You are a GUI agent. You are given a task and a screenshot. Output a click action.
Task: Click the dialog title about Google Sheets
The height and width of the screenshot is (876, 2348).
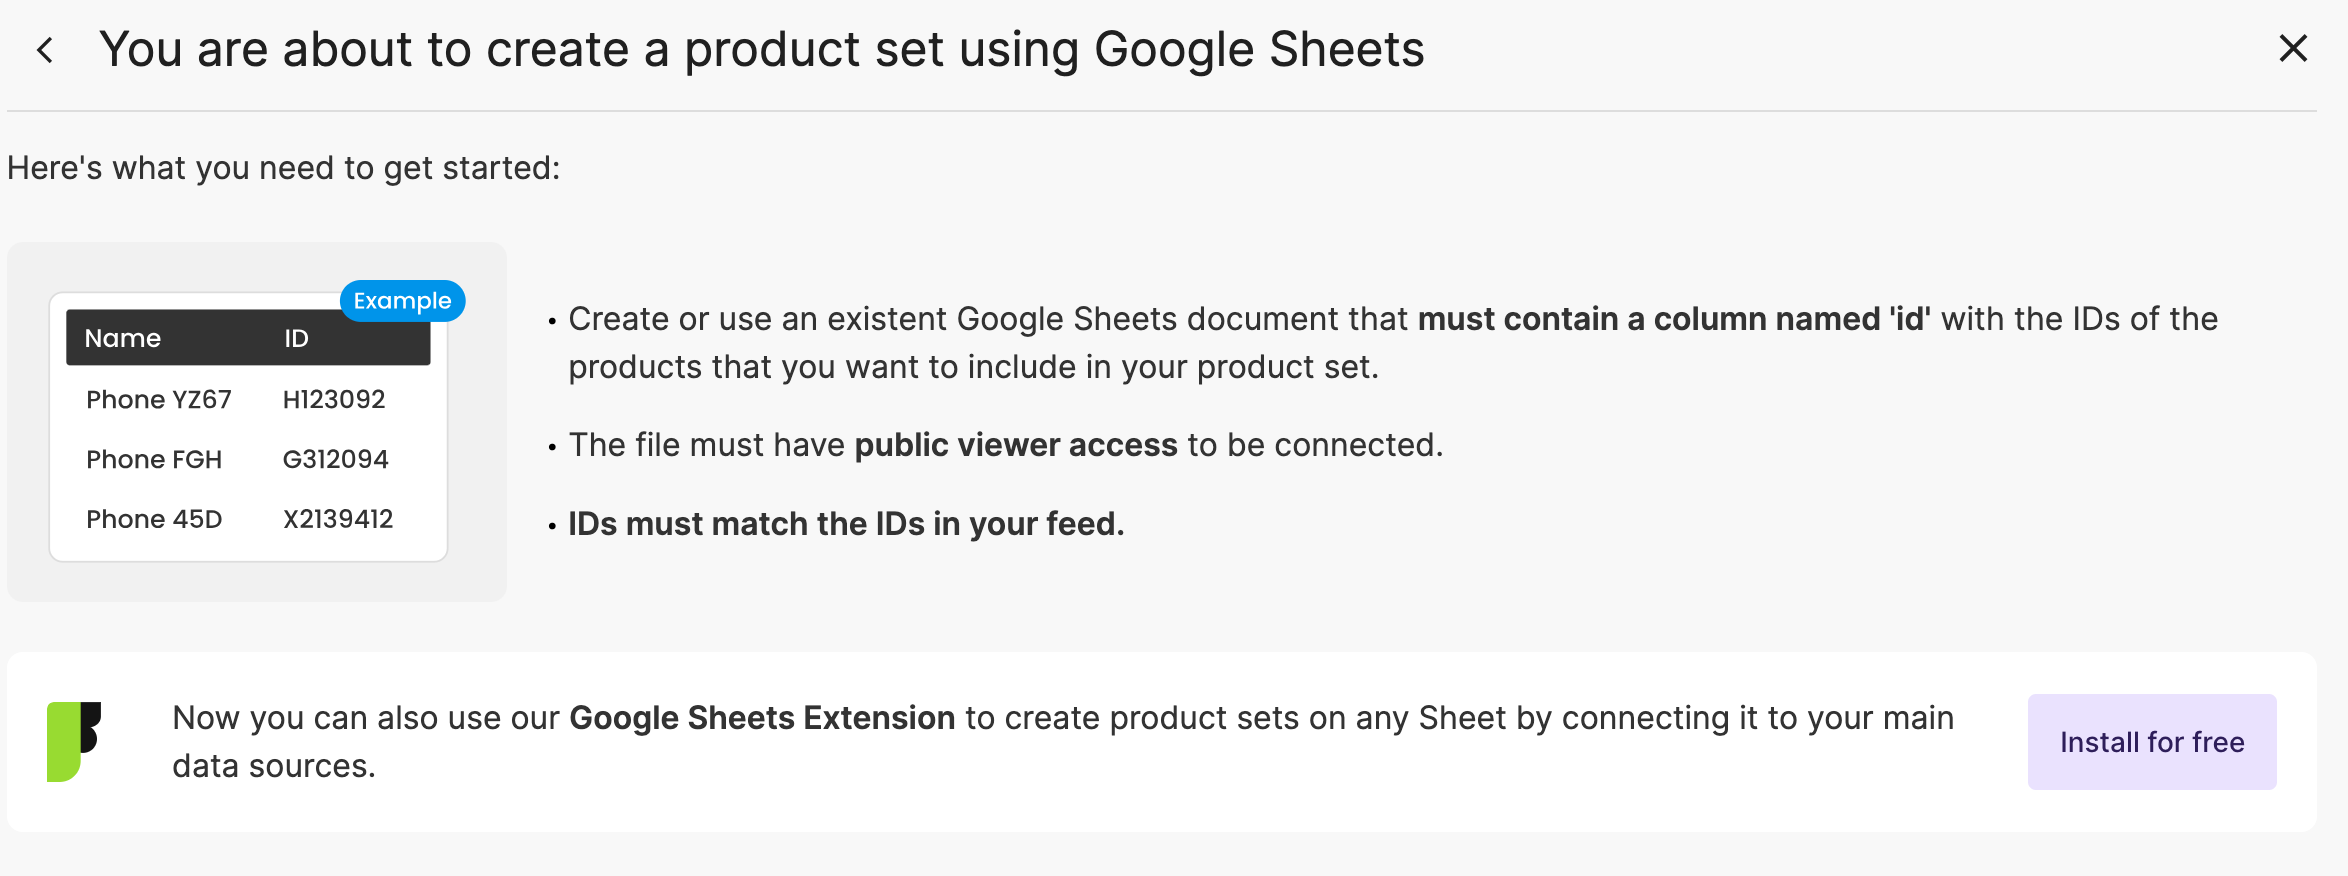click(x=762, y=49)
